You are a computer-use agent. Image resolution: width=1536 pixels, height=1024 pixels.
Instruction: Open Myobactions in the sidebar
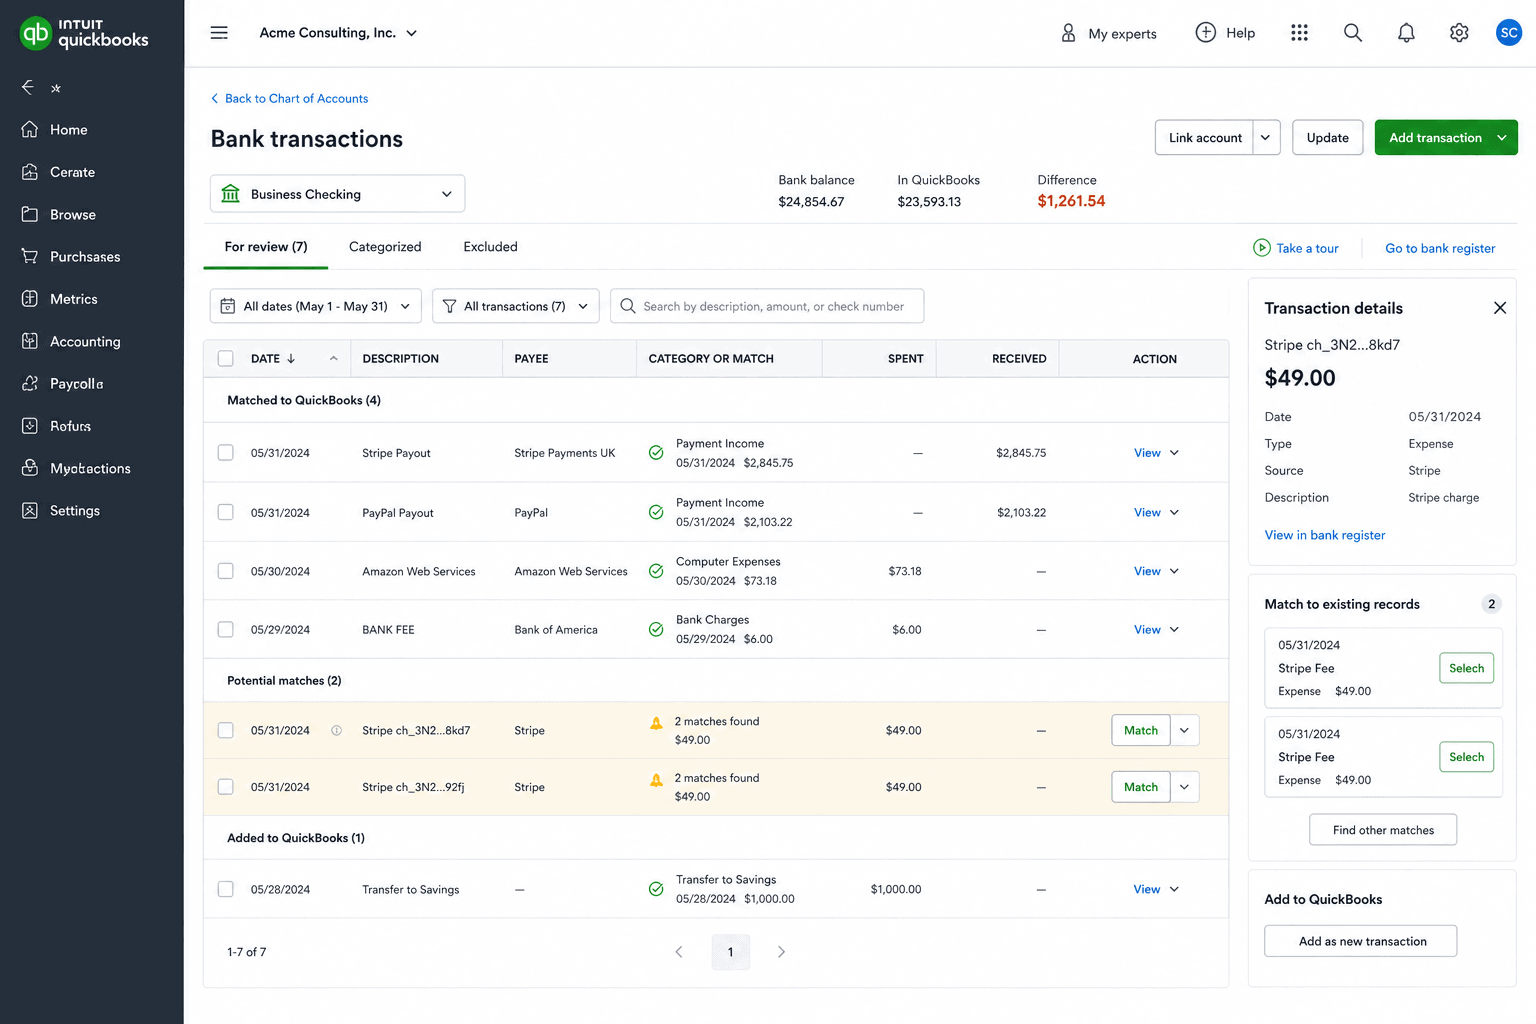tap(90, 468)
